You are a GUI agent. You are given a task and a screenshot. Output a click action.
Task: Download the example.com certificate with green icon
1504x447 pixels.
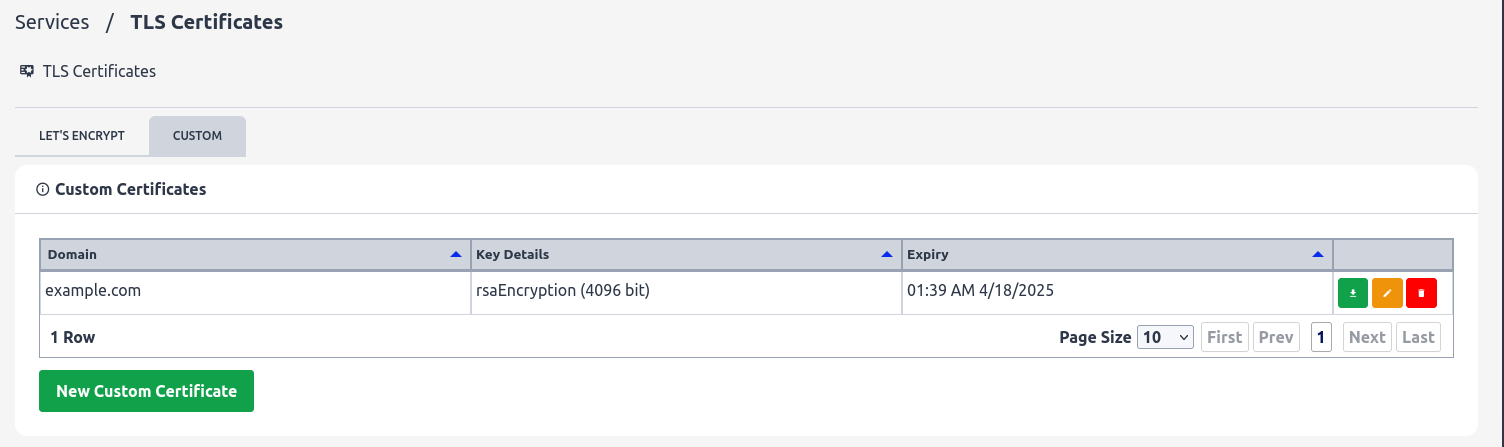point(1353,293)
